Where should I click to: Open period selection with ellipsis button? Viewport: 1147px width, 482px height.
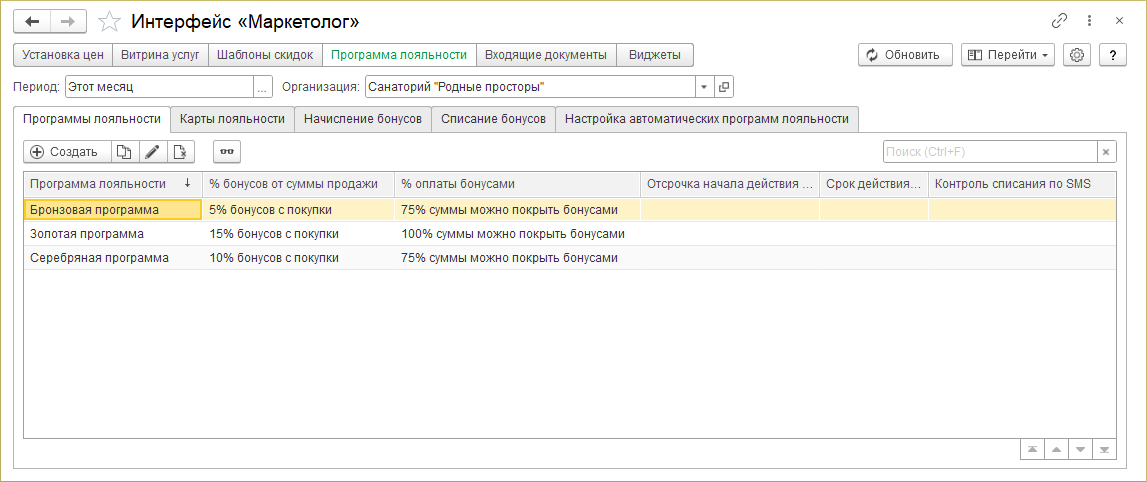[x=263, y=87]
